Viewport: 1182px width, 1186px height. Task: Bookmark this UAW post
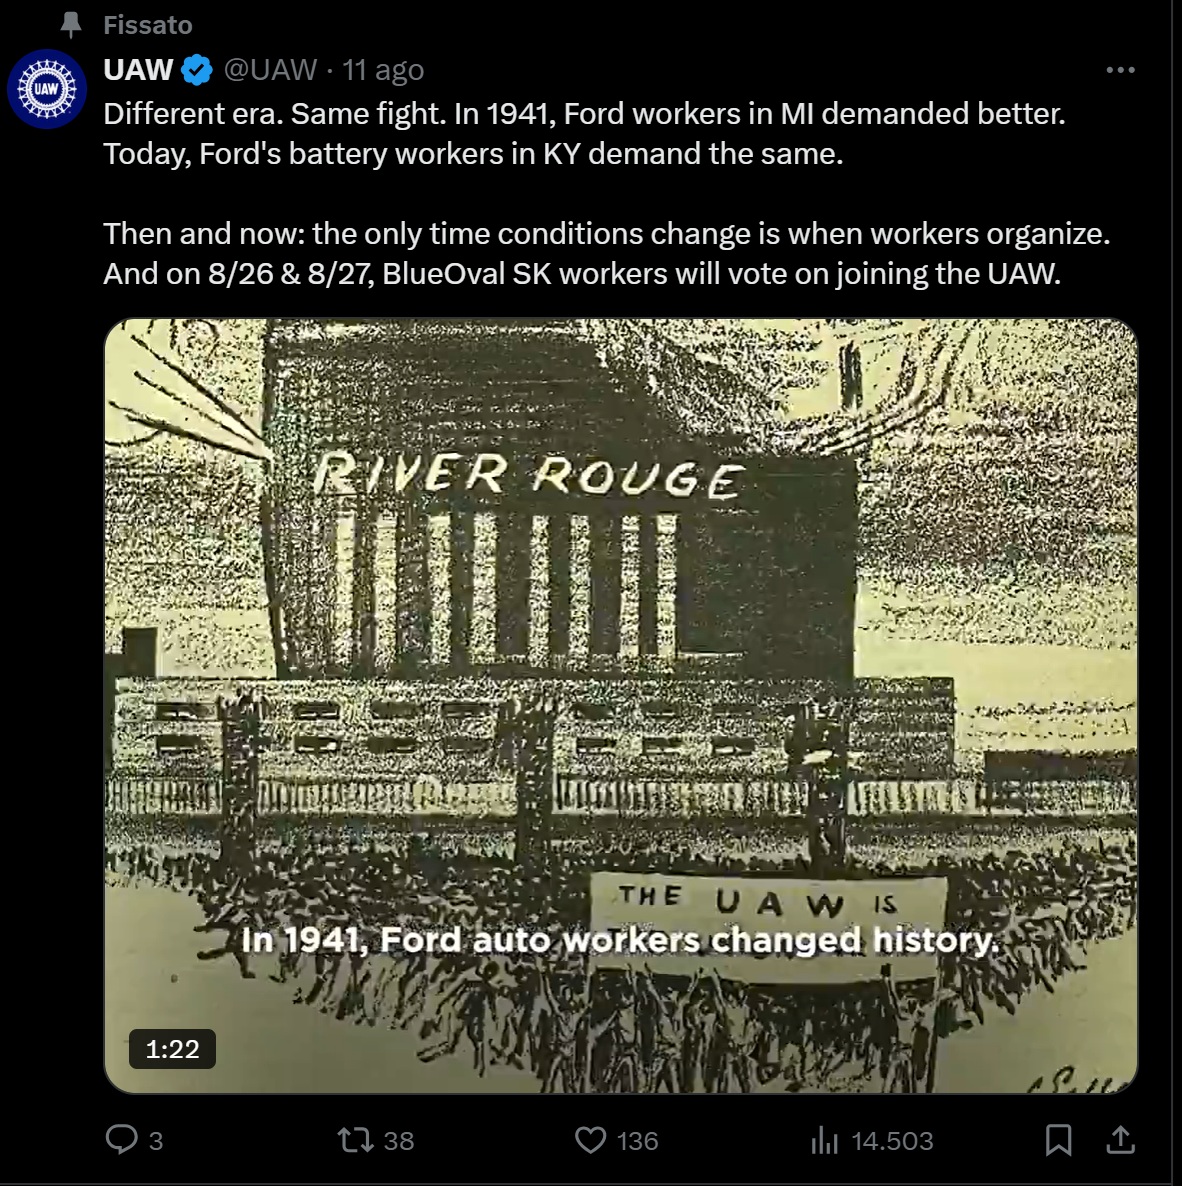(x=1058, y=1140)
